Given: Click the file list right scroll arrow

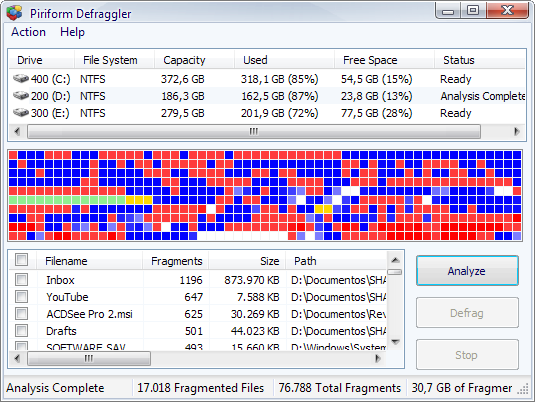Looking at the screenshot, I should [x=378, y=358].
